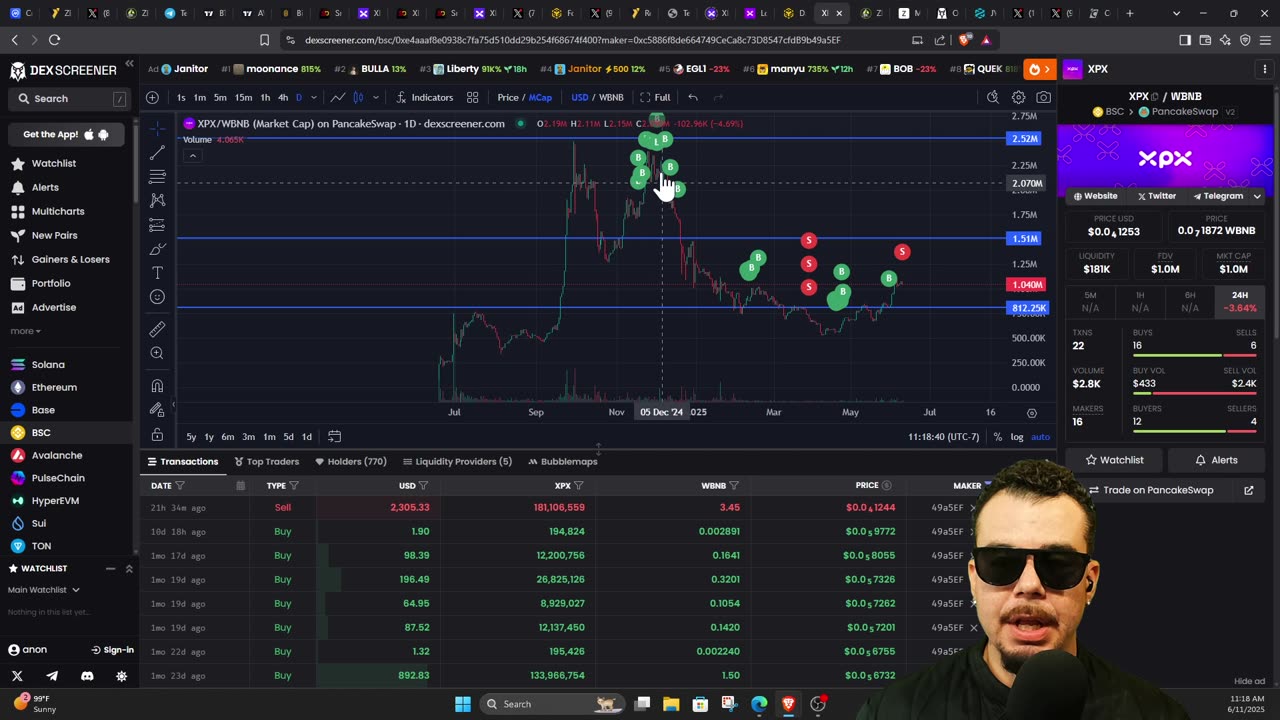
Task: Collapse the DEX Screener sidebar arrows
Action: click(129, 64)
